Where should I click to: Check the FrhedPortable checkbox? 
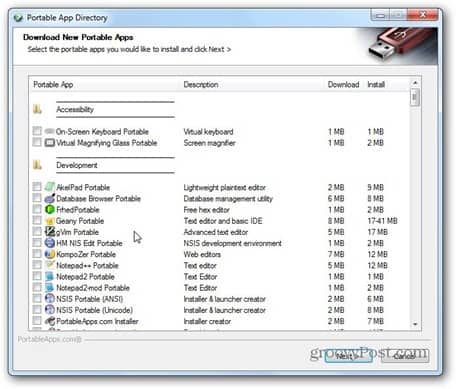(37, 209)
